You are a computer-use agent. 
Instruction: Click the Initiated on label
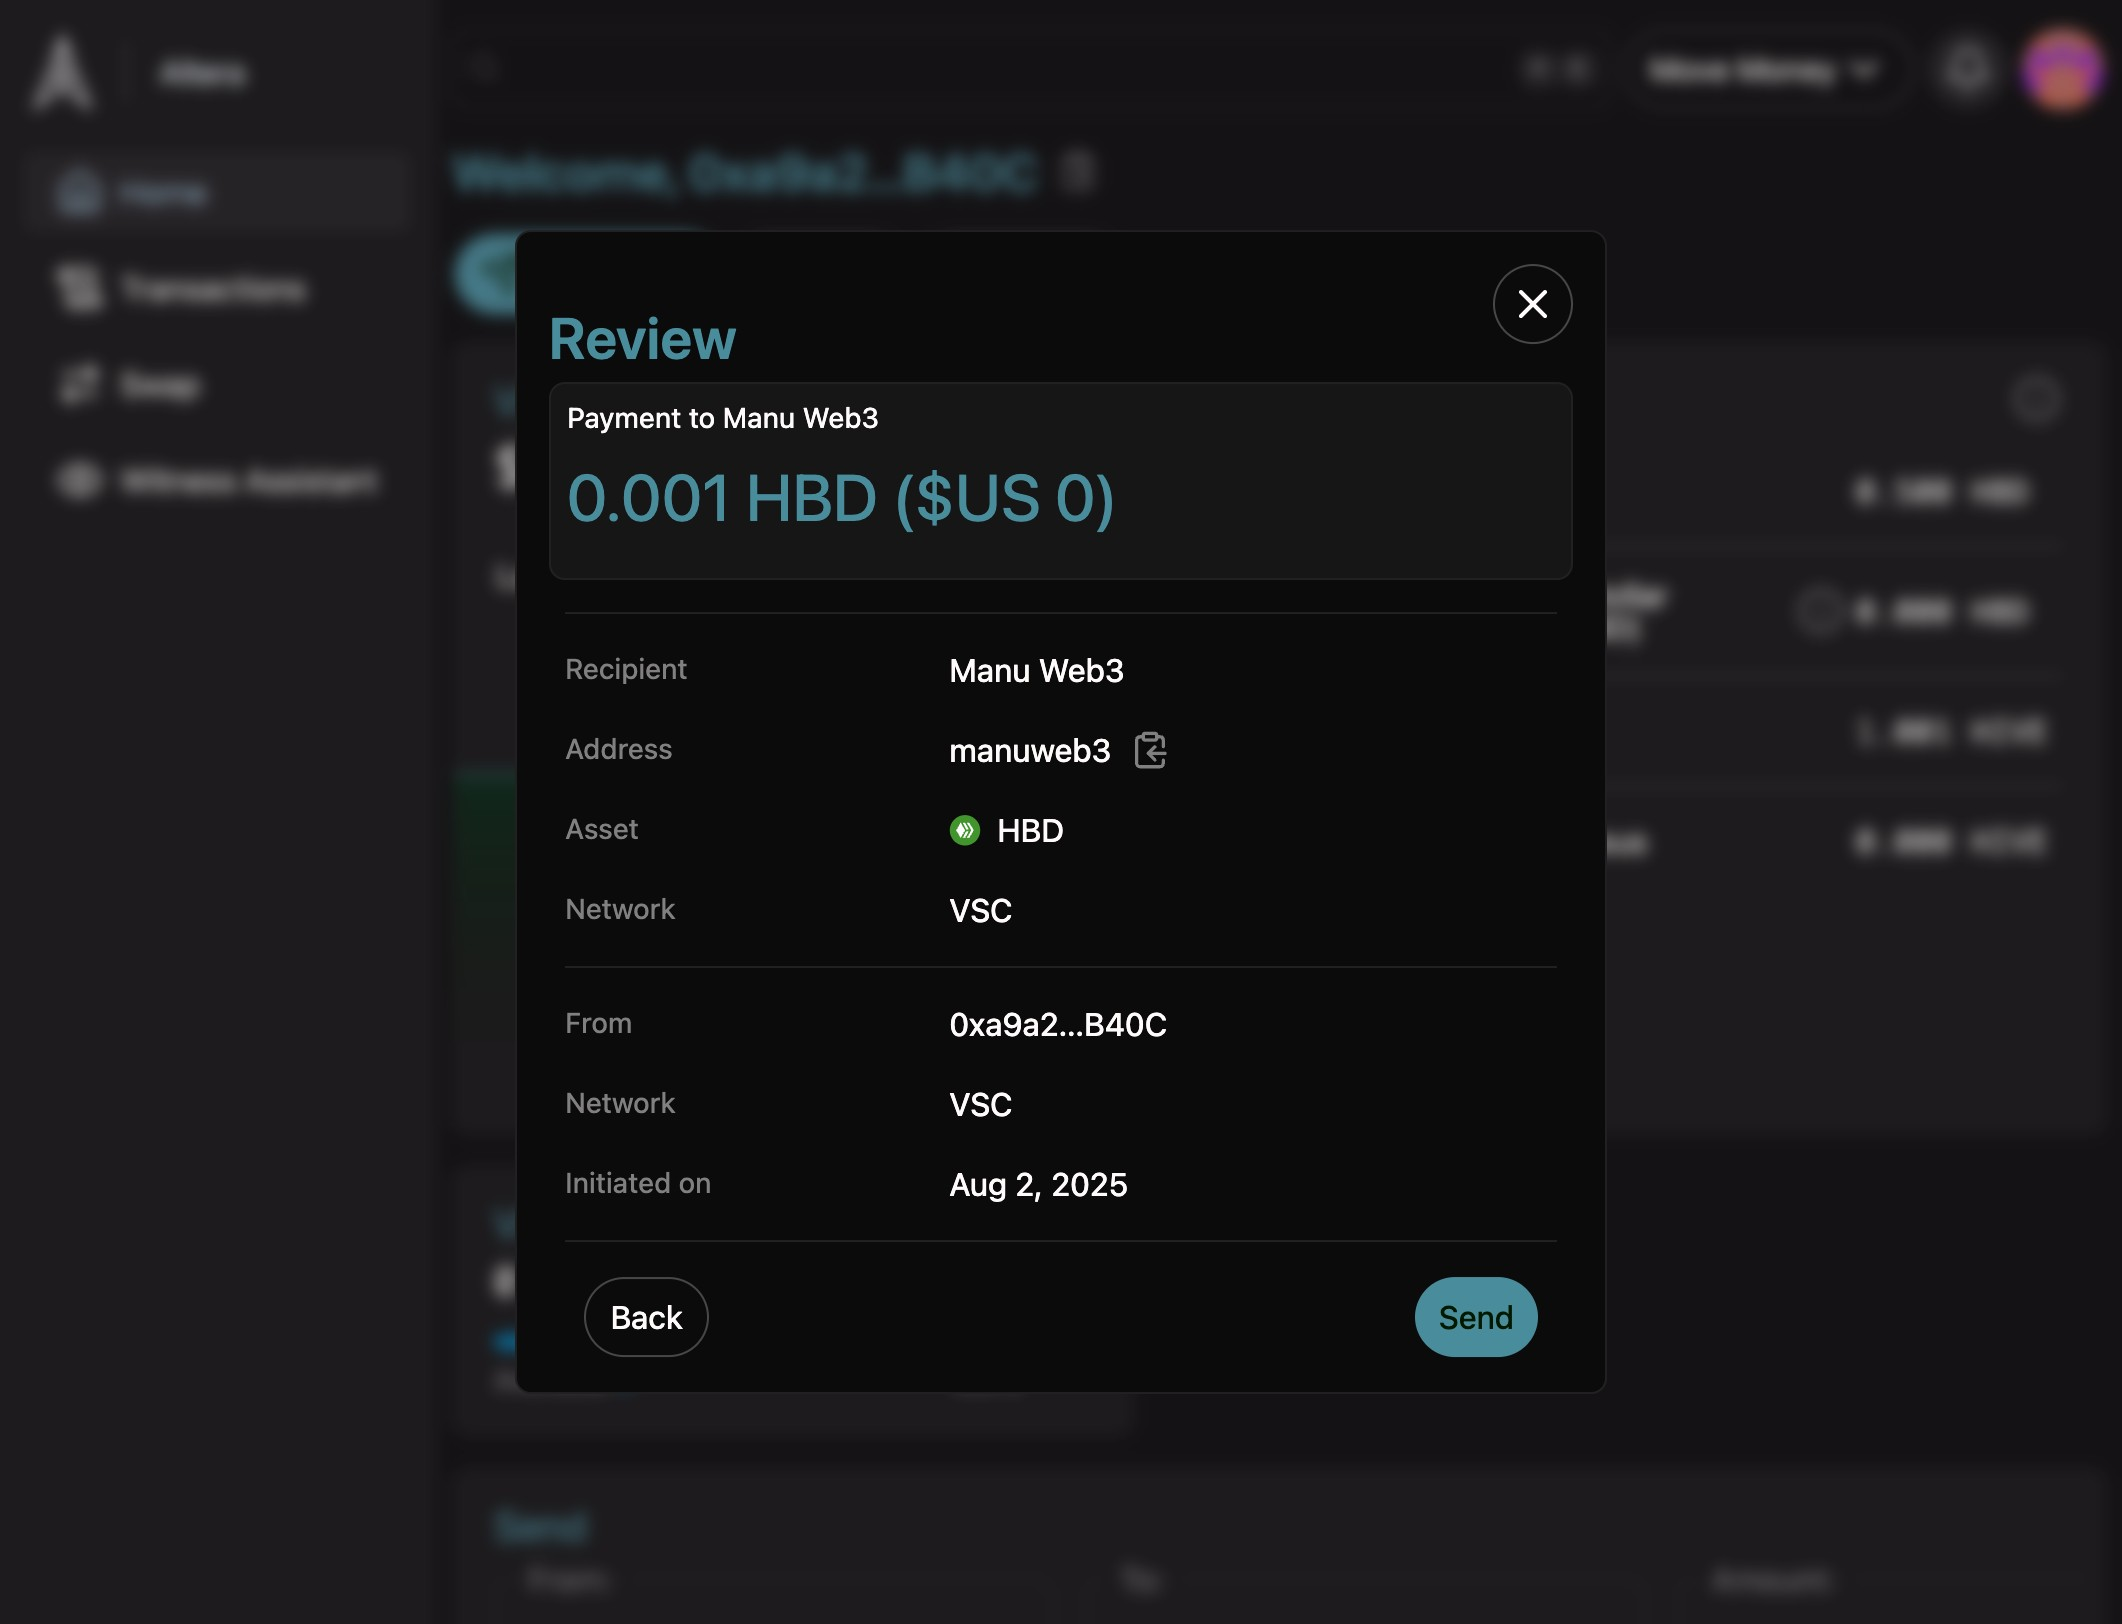click(x=638, y=1183)
